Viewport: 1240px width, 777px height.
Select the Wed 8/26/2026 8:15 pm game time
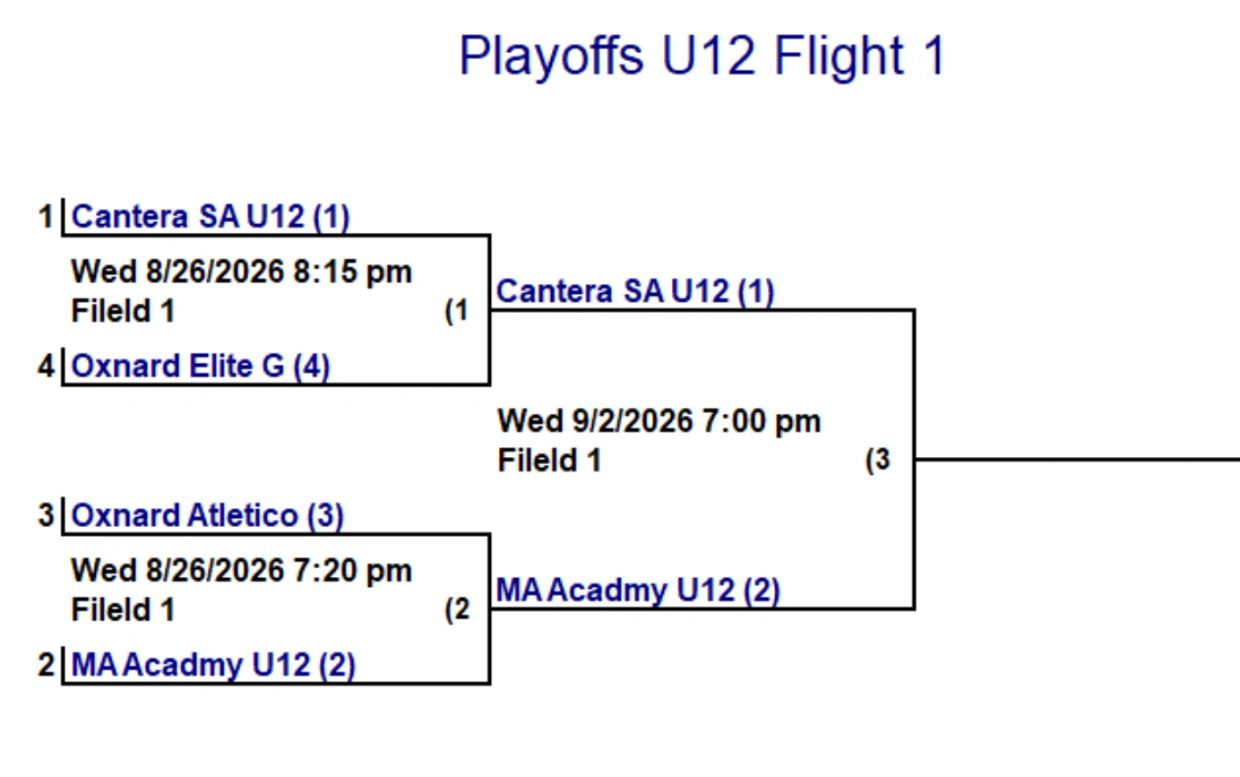point(241,271)
